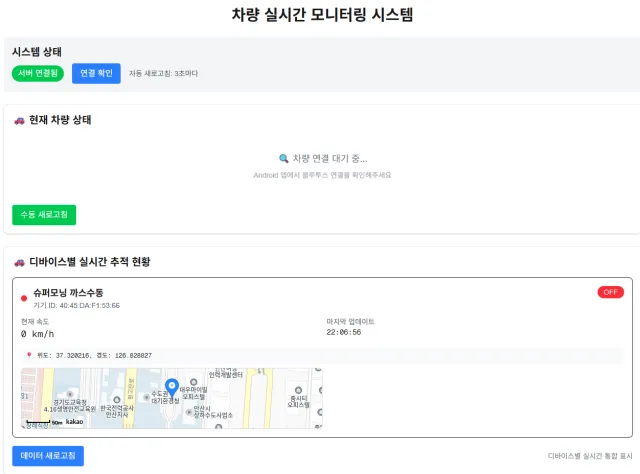Click the 22:06:56 last update time
The height and width of the screenshot is (474, 640).
344,332
